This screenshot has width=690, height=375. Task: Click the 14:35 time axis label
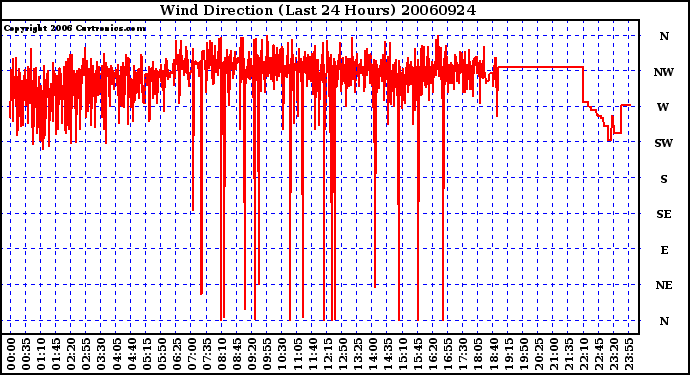[x=388, y=354]
